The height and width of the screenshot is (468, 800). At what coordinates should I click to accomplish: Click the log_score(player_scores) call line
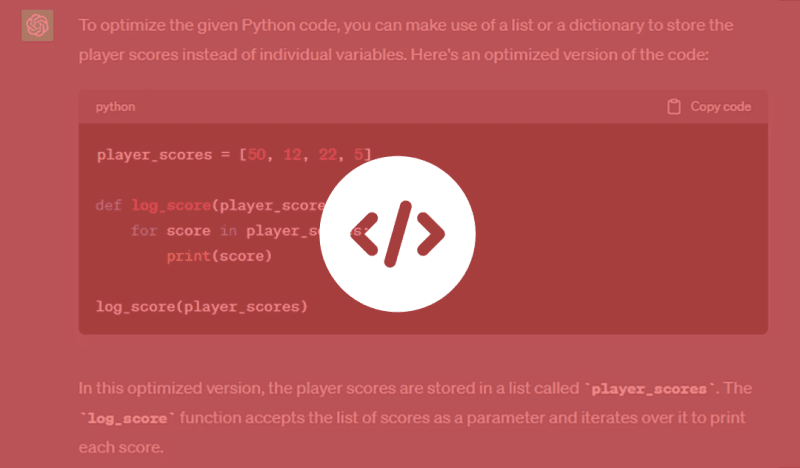pos(202,306)
